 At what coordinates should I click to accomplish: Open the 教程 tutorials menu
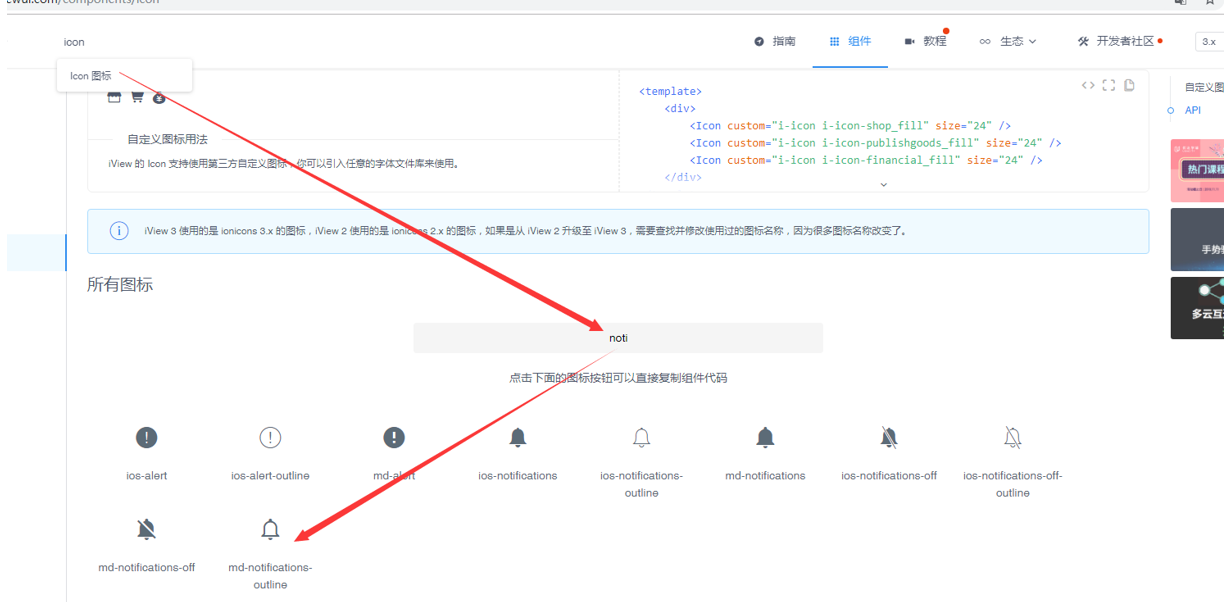(x=925, y=42)
